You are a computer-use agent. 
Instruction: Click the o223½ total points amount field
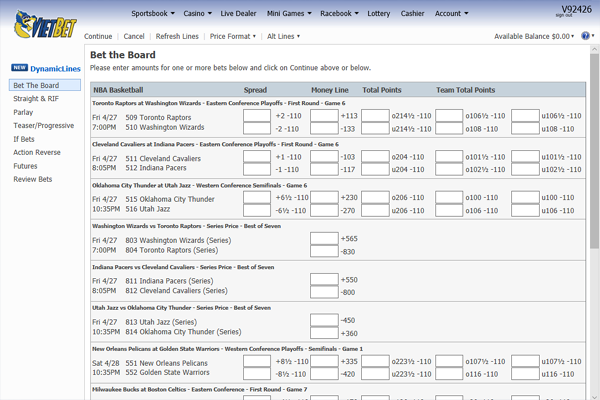[x=375, y=361]
